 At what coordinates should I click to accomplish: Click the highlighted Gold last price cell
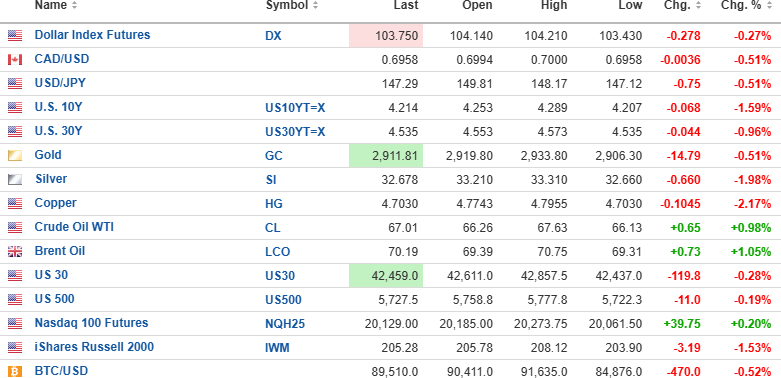pyautogui.click(x=386, y=156)
